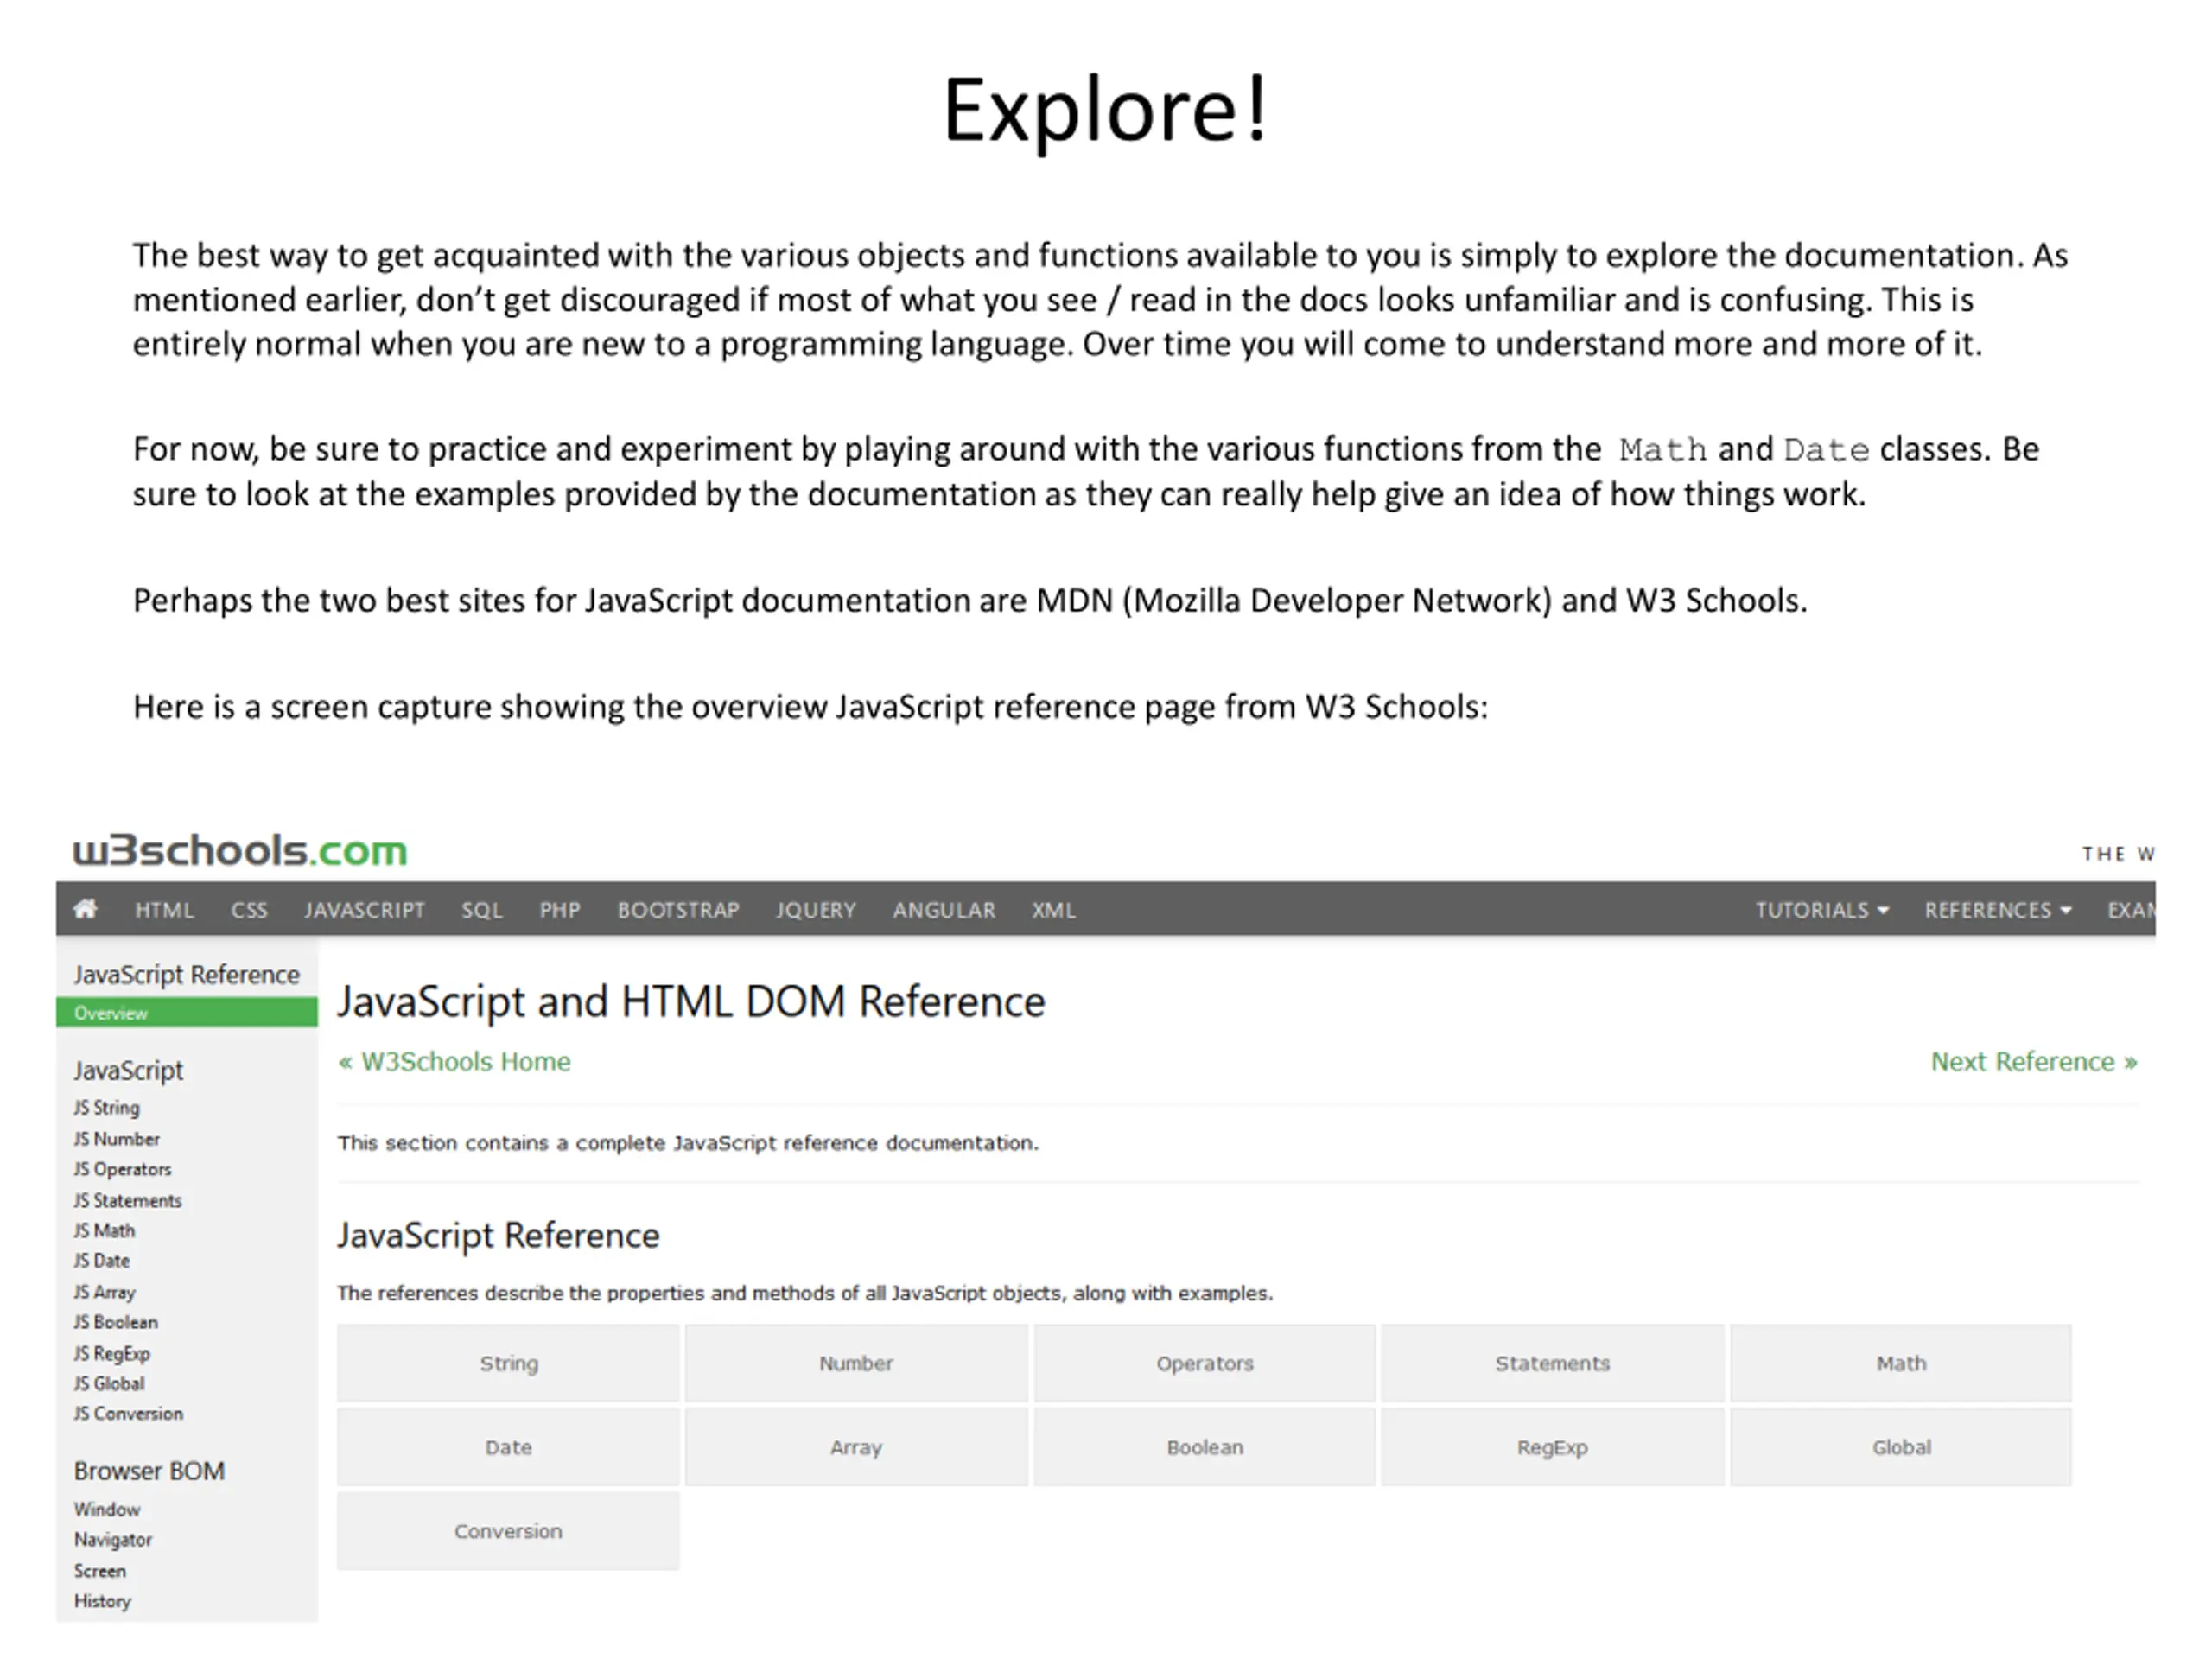
Task: Go to the JQUERY navbar section
Action: coord(816,910)
